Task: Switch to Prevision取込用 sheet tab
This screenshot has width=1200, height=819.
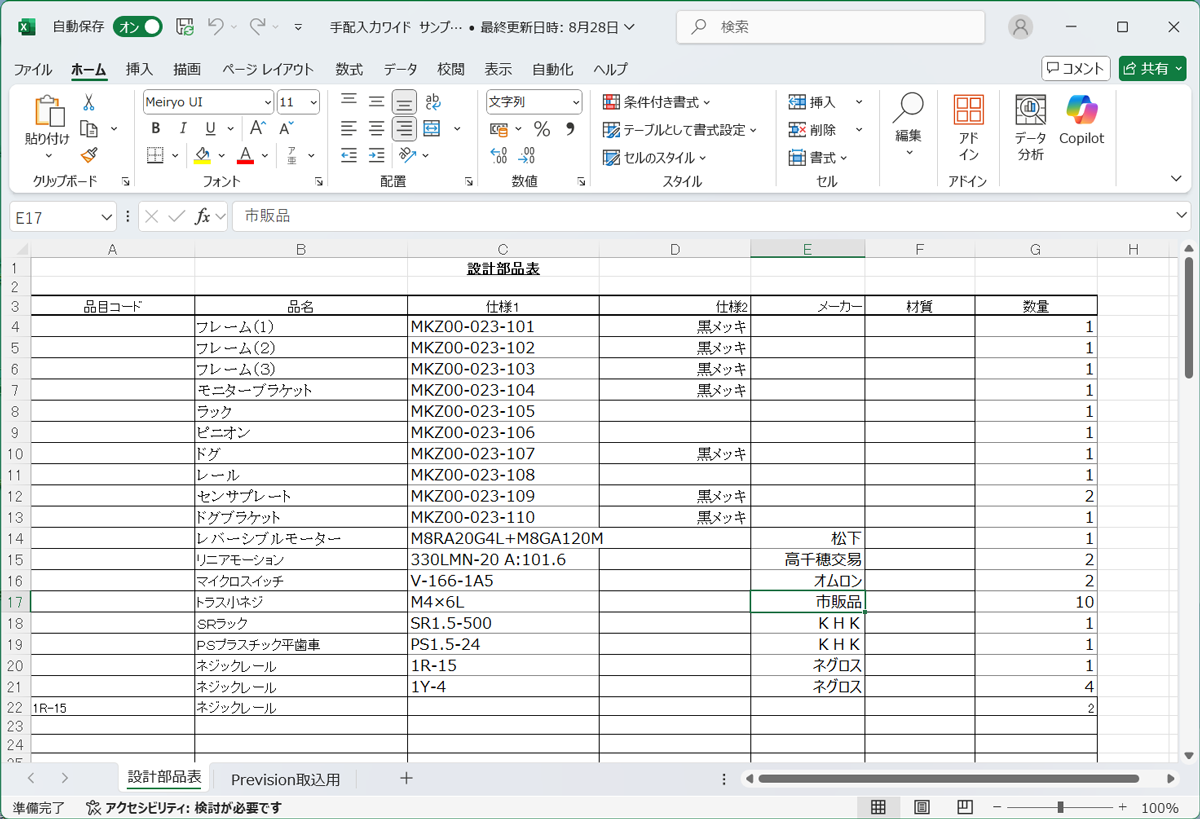Action: pyautogui.click(x=285, y=779)
